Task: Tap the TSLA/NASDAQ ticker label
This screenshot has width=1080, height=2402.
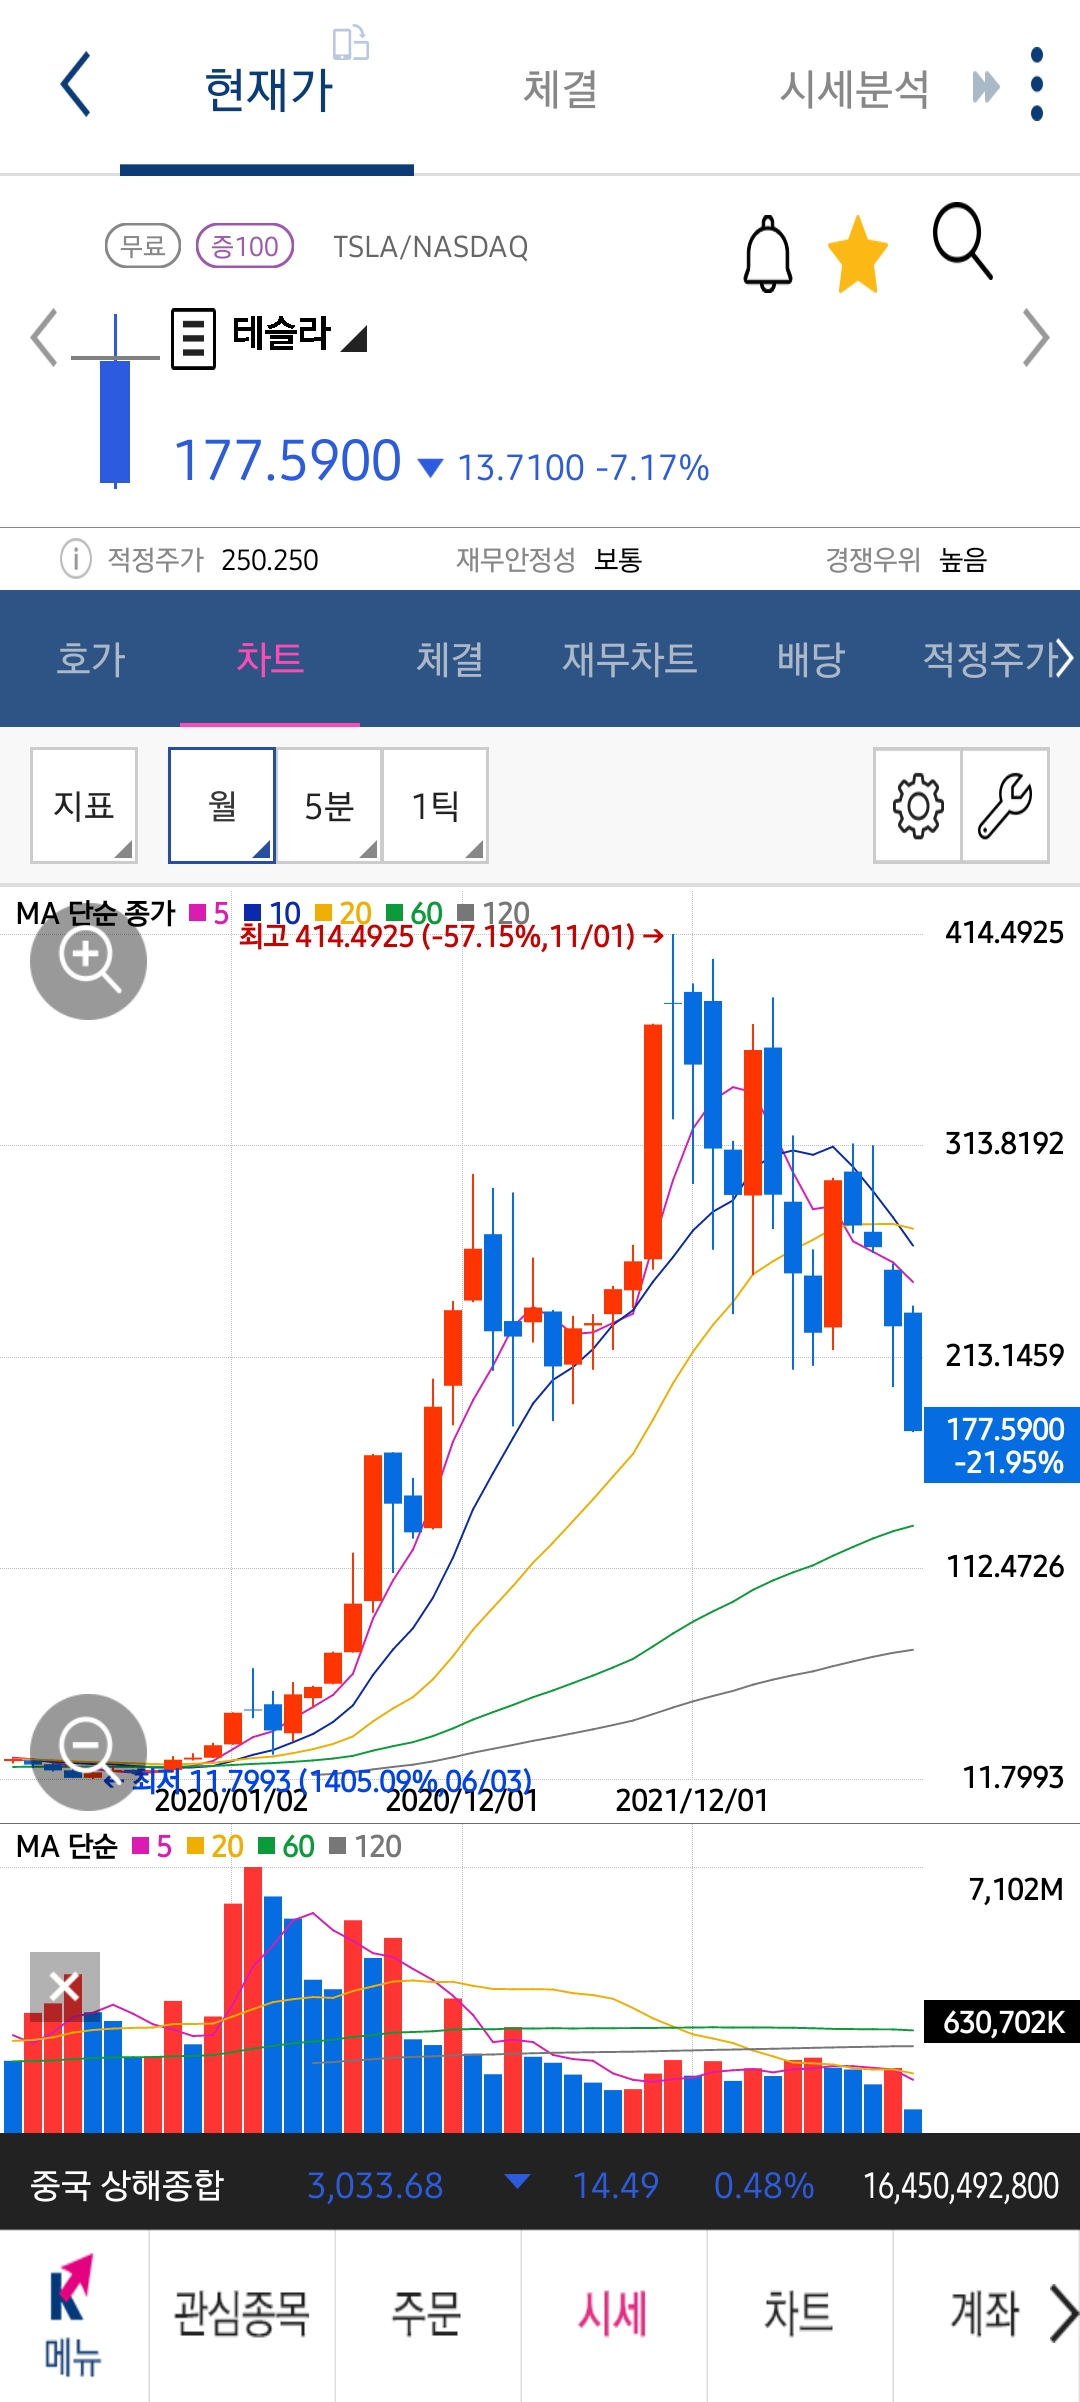Action: (x=431, y=247)
